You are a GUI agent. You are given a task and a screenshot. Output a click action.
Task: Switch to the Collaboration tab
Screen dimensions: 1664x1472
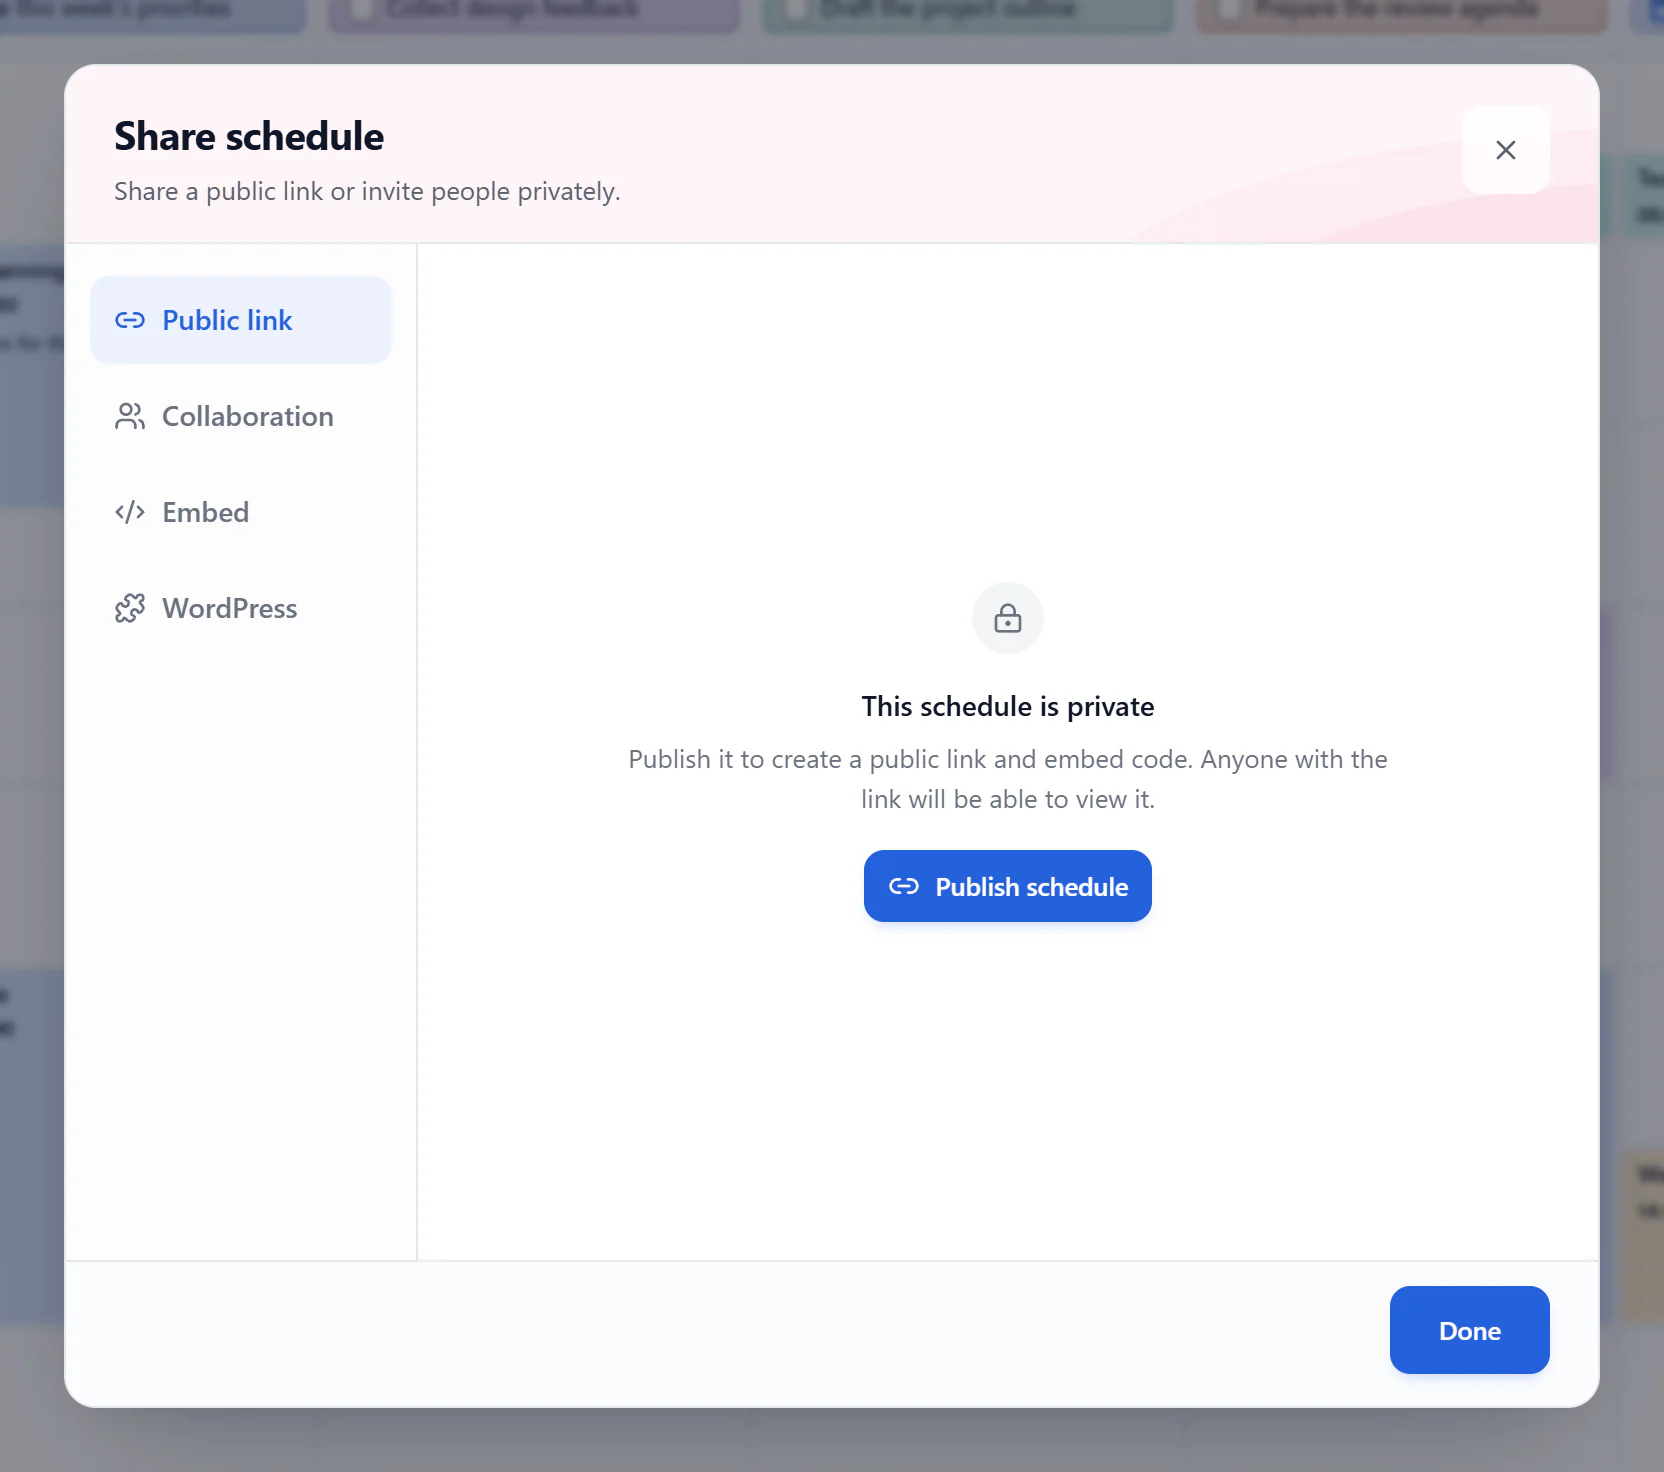(241, 416)
